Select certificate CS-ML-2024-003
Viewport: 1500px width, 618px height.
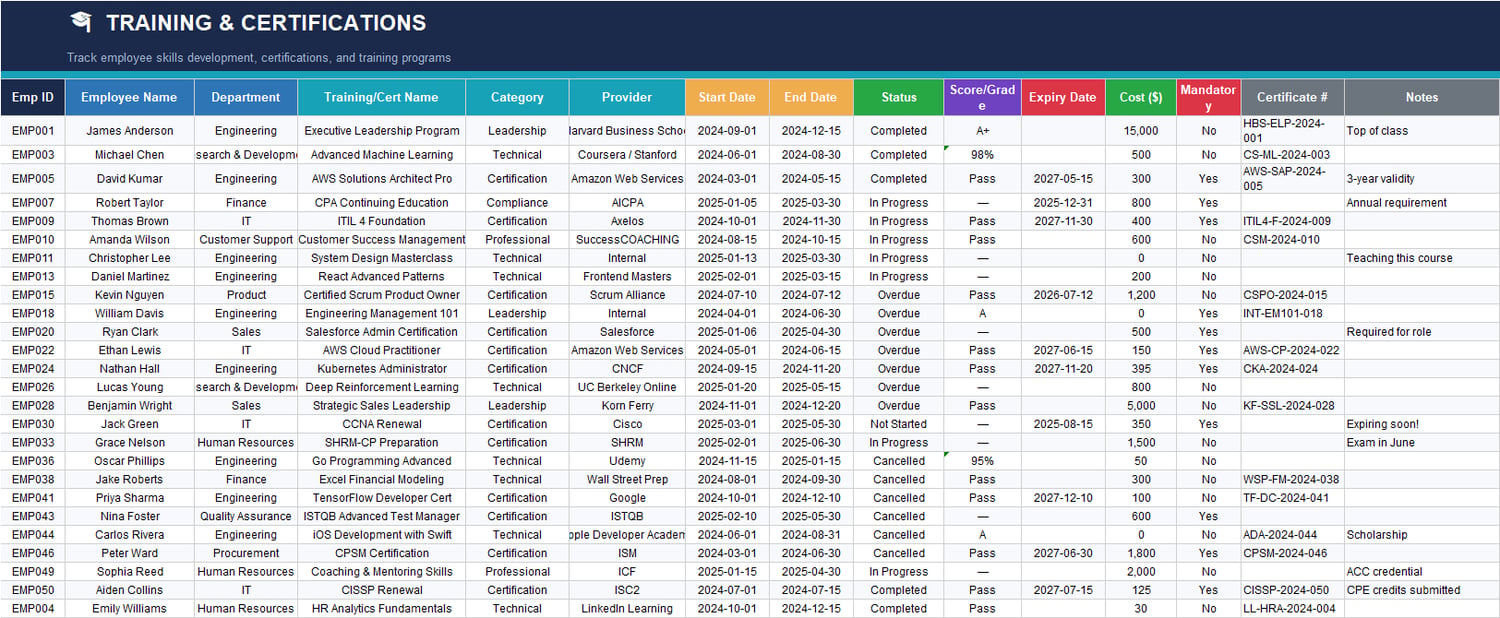point(1293,155)
